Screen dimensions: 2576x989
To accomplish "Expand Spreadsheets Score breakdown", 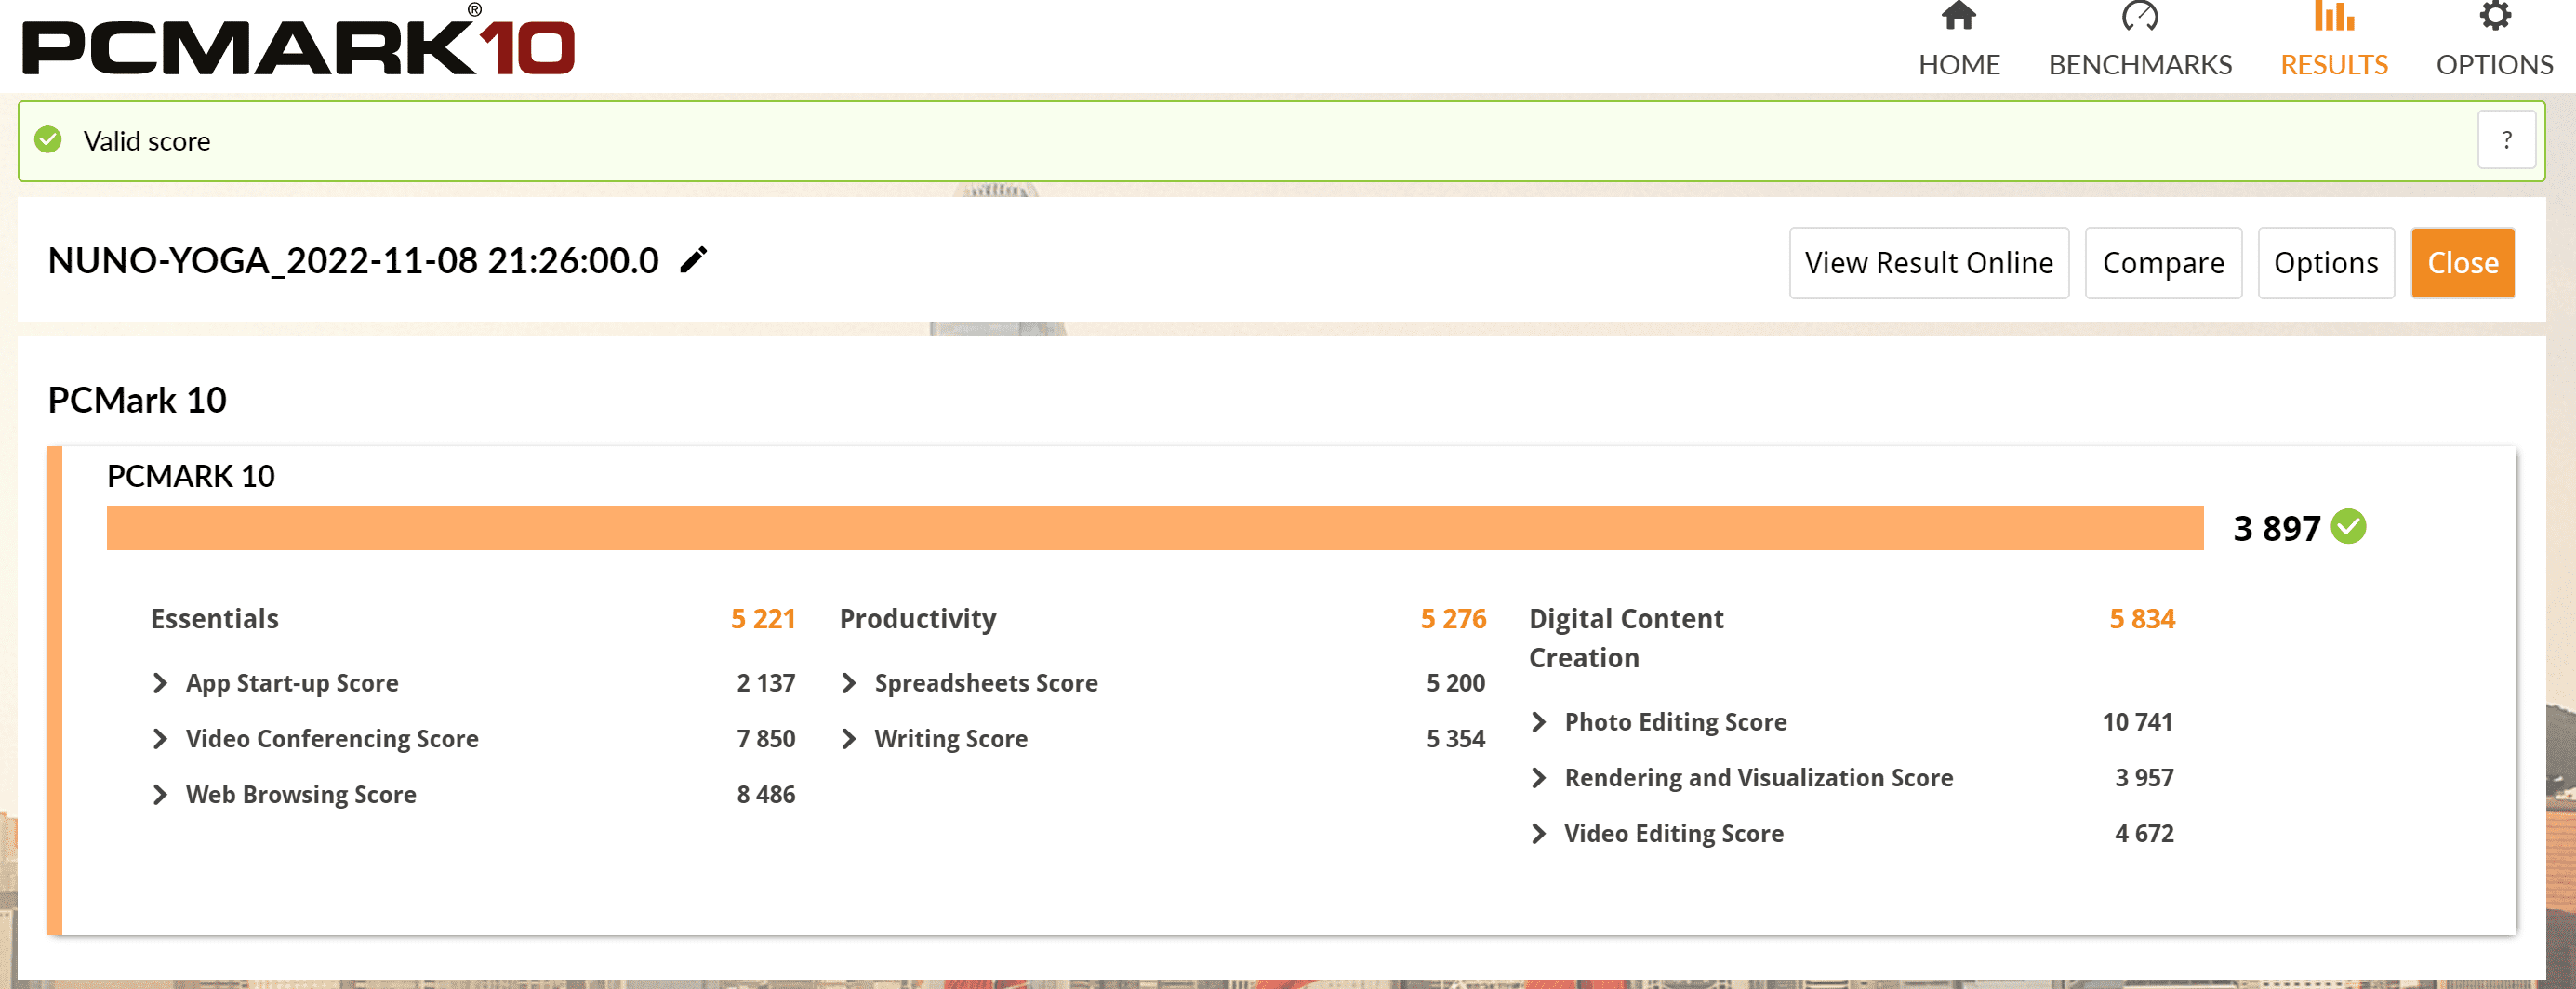I will tap(849, 683).
